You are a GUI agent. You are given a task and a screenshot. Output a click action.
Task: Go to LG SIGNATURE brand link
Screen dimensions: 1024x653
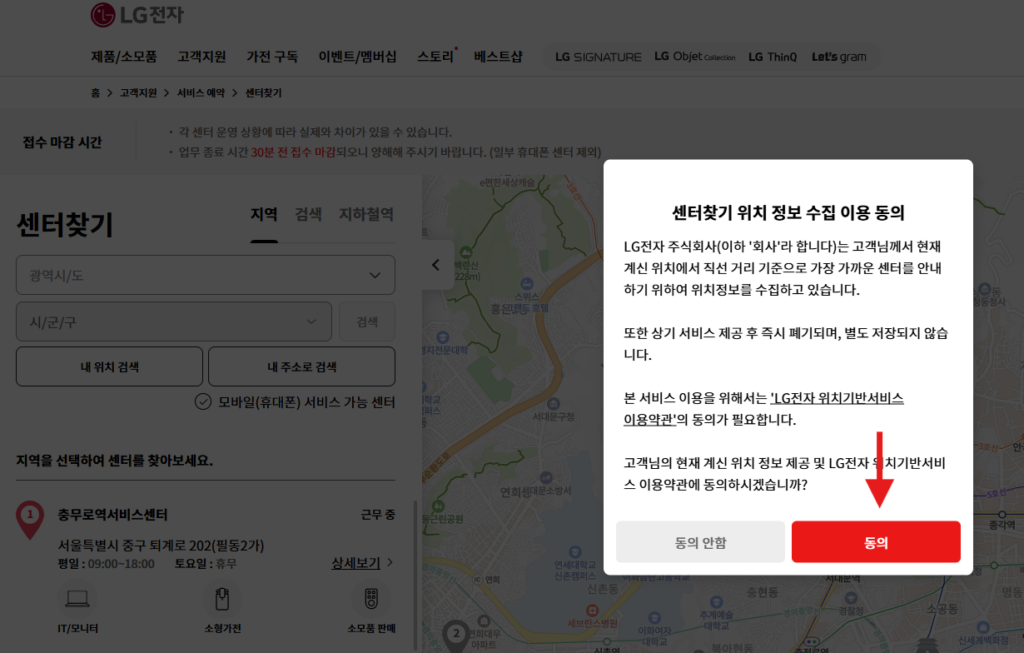point(598,57)
